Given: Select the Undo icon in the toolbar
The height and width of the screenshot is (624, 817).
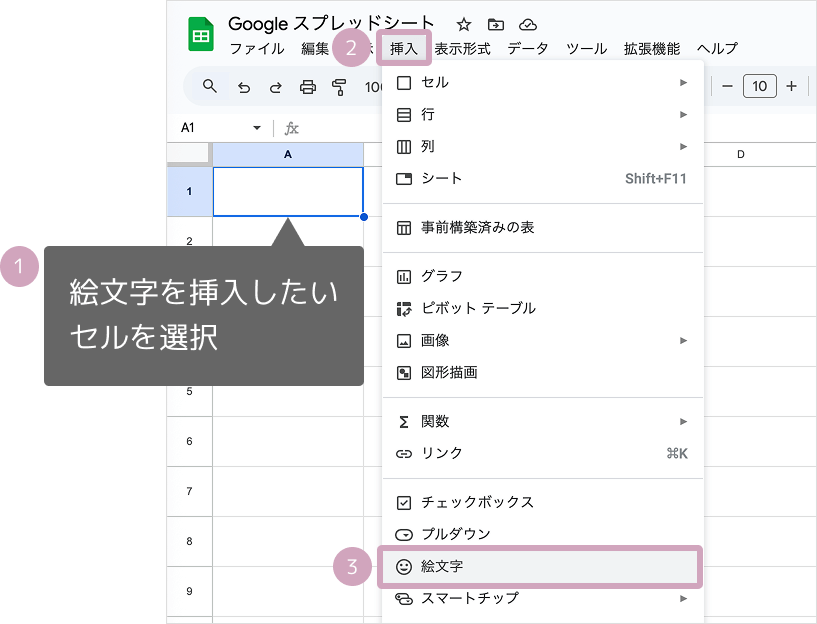Looking at the screenshot, I should click(x=245, y=86).
